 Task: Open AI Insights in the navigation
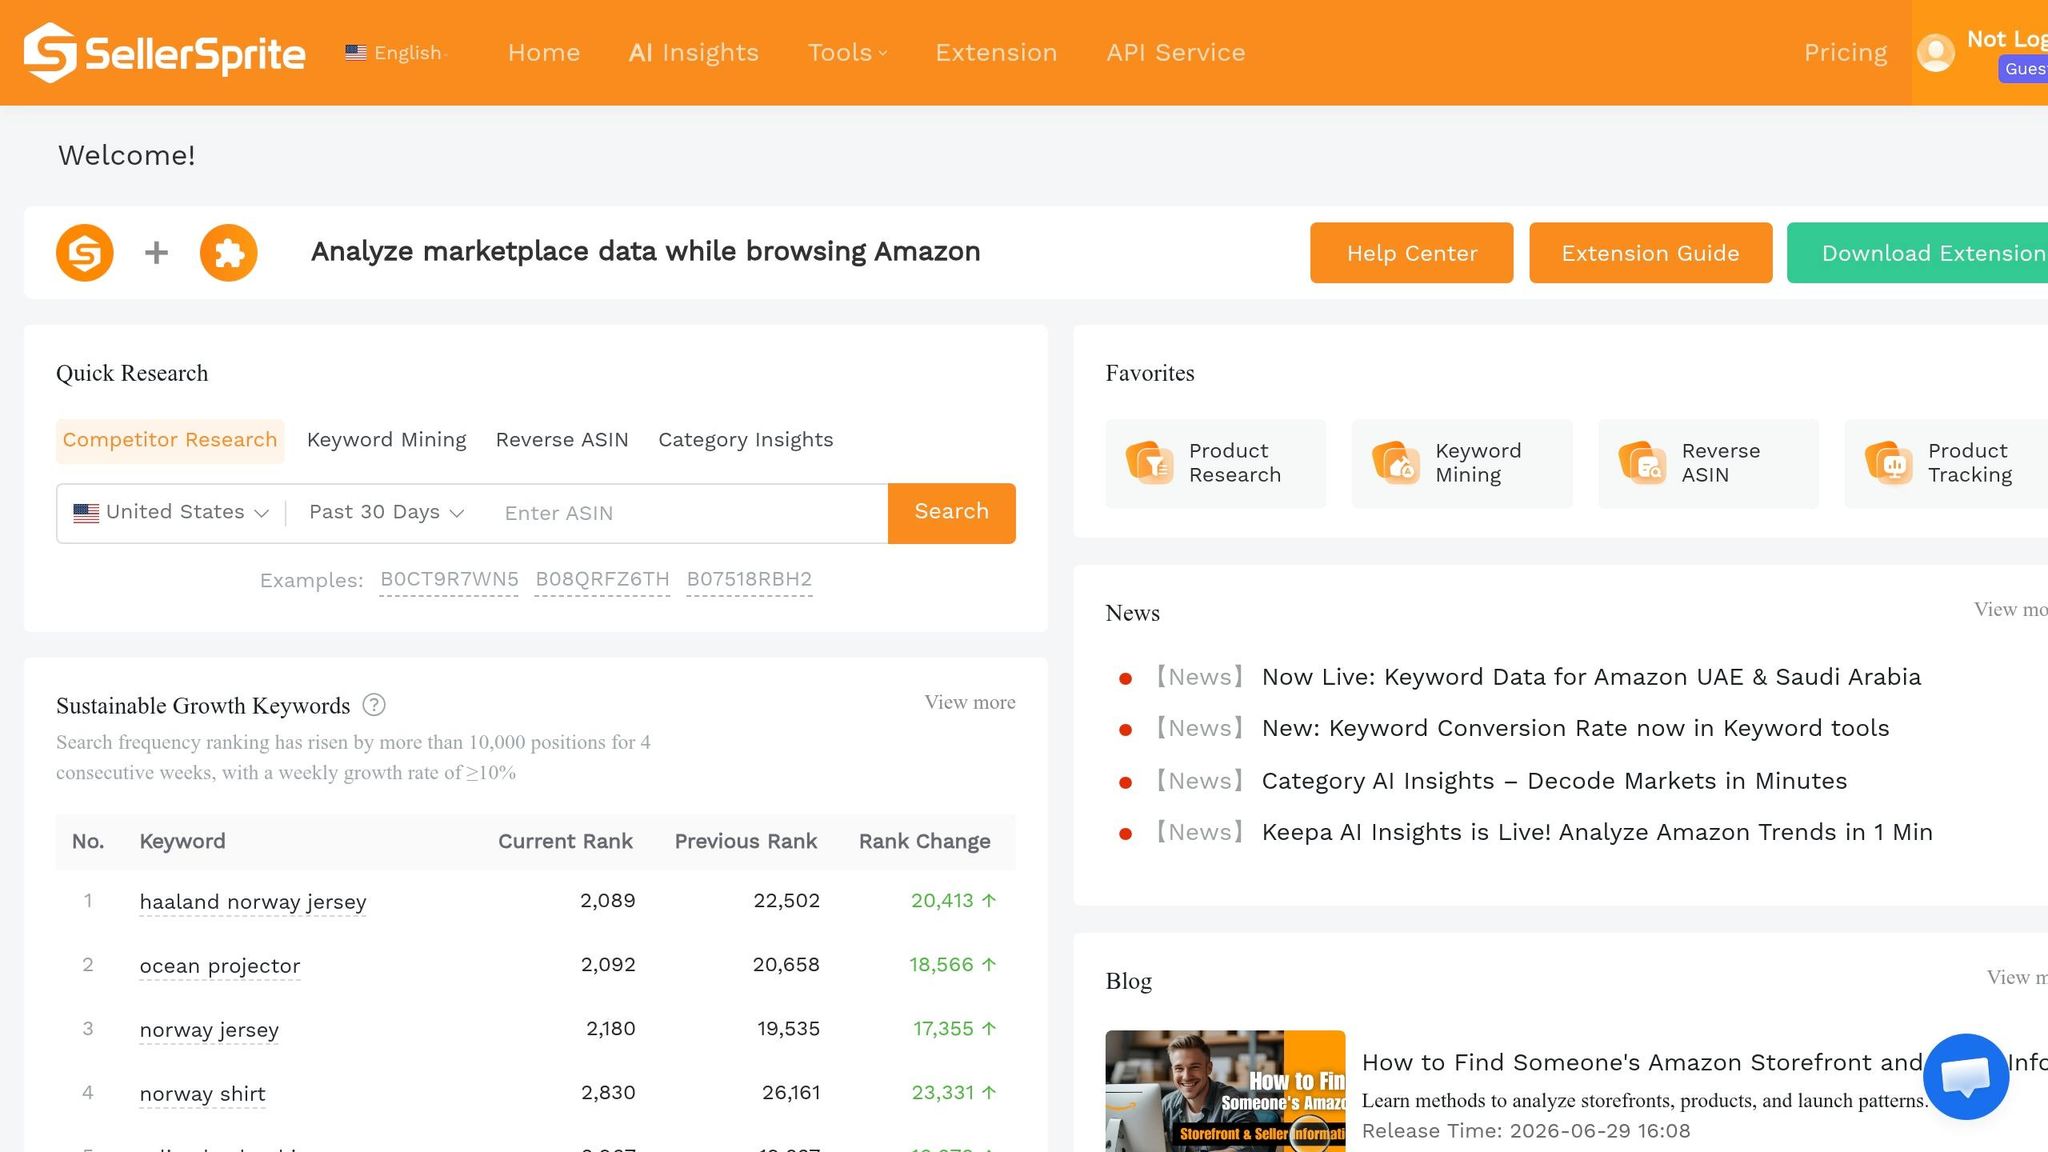[694, 52]
